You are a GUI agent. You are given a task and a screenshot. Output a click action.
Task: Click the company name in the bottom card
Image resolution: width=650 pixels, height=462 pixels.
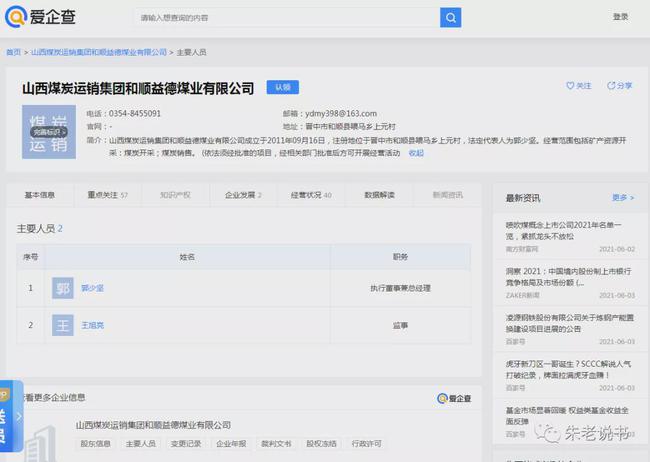153,425
